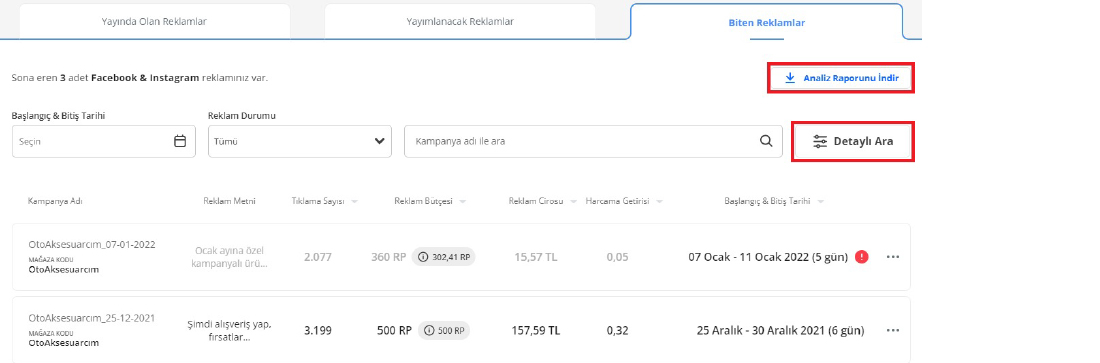Click download arrow icon in Analiz Raporunu İndir
1100x363 pixels.
[790, 78]
